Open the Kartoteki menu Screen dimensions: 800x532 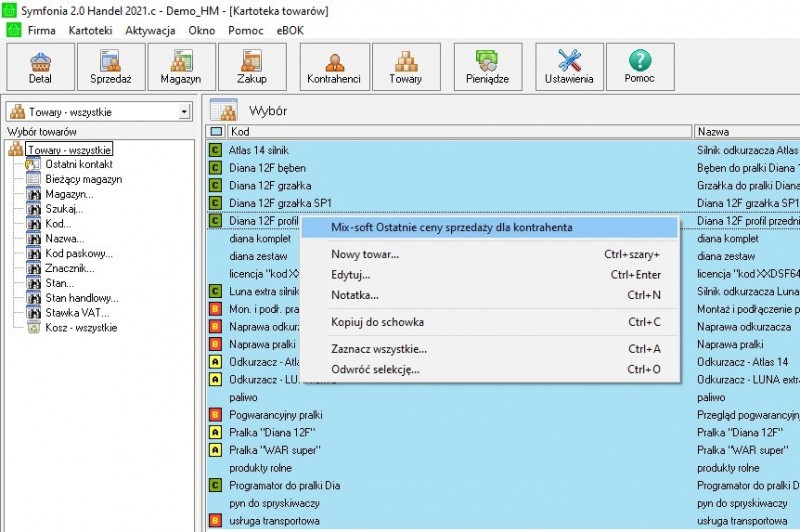click(90, 31)
